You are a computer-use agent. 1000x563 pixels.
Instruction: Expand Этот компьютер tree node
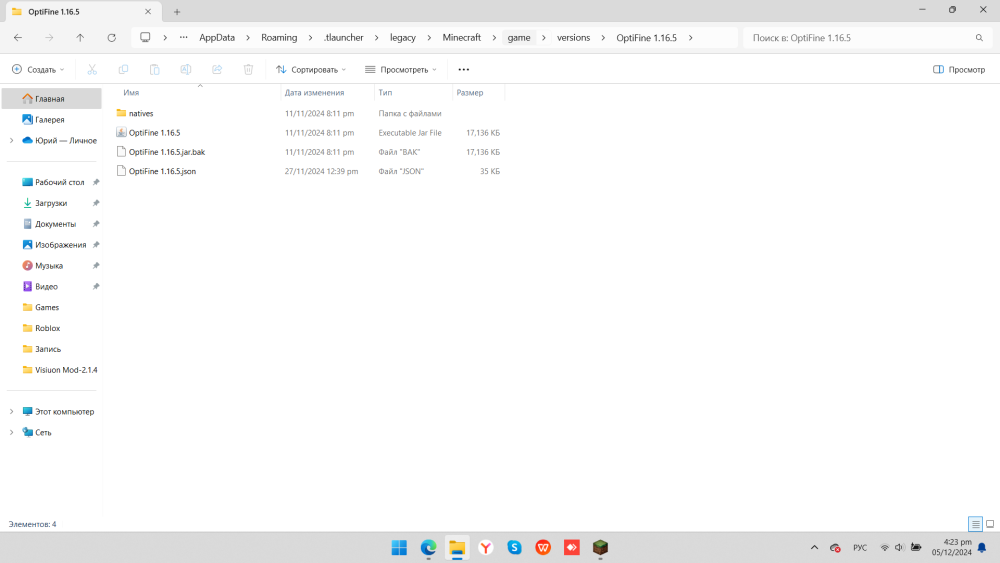click(x=11, y=412)
